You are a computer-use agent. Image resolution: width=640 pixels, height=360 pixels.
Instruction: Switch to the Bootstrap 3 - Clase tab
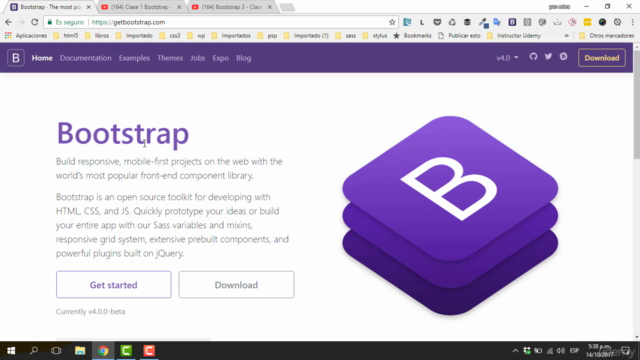click(231, 7)
